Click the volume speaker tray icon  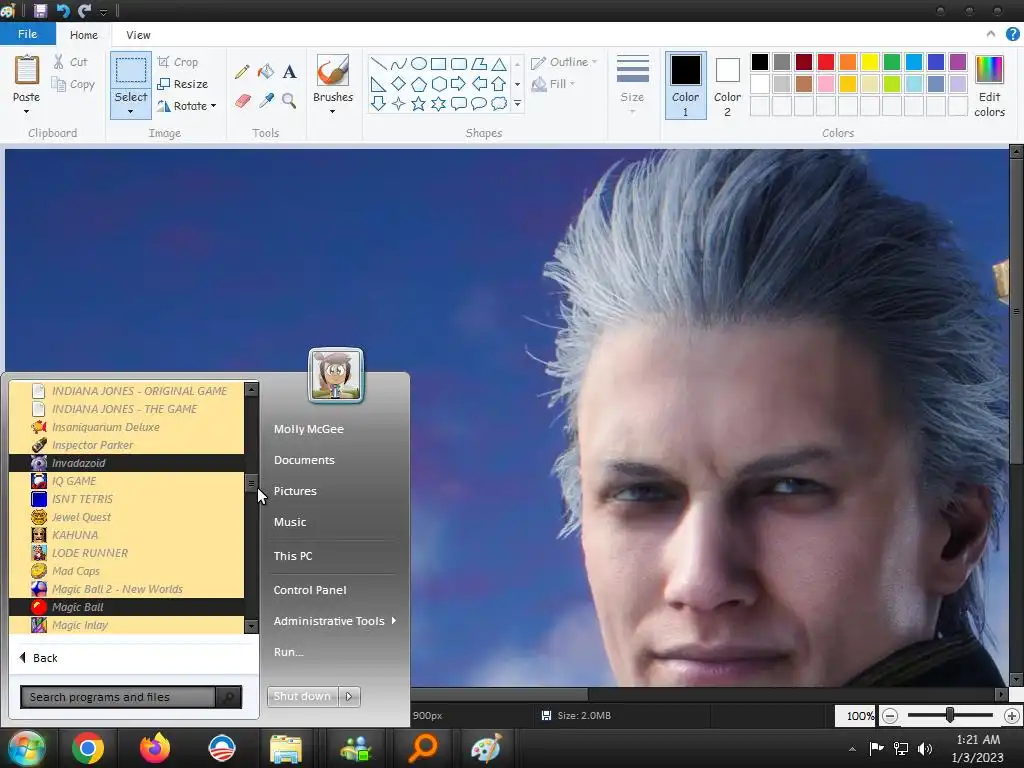coord(925,748)
